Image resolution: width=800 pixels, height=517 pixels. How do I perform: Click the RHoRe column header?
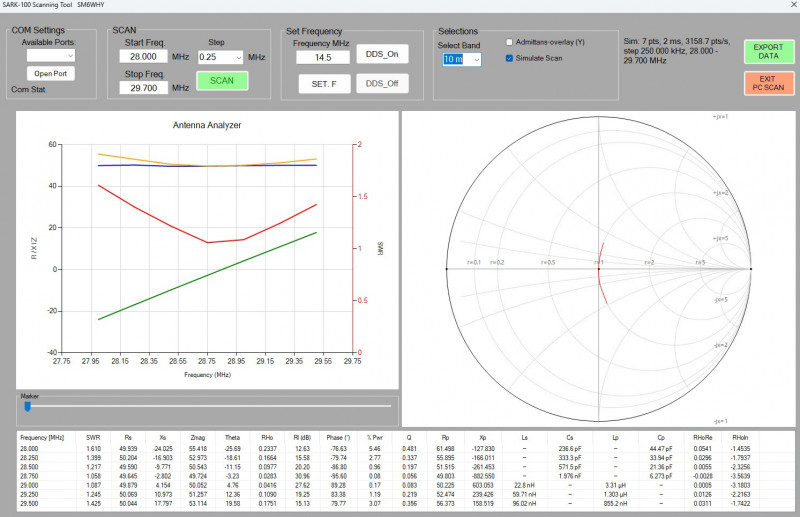(x=703, y=437)
